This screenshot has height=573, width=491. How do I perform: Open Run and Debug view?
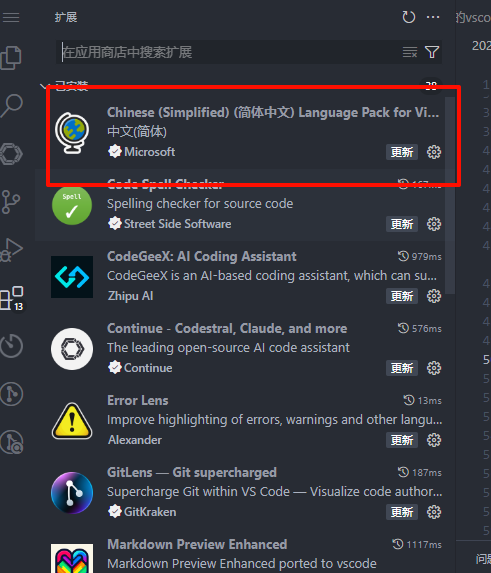click(x=11, y=250)
